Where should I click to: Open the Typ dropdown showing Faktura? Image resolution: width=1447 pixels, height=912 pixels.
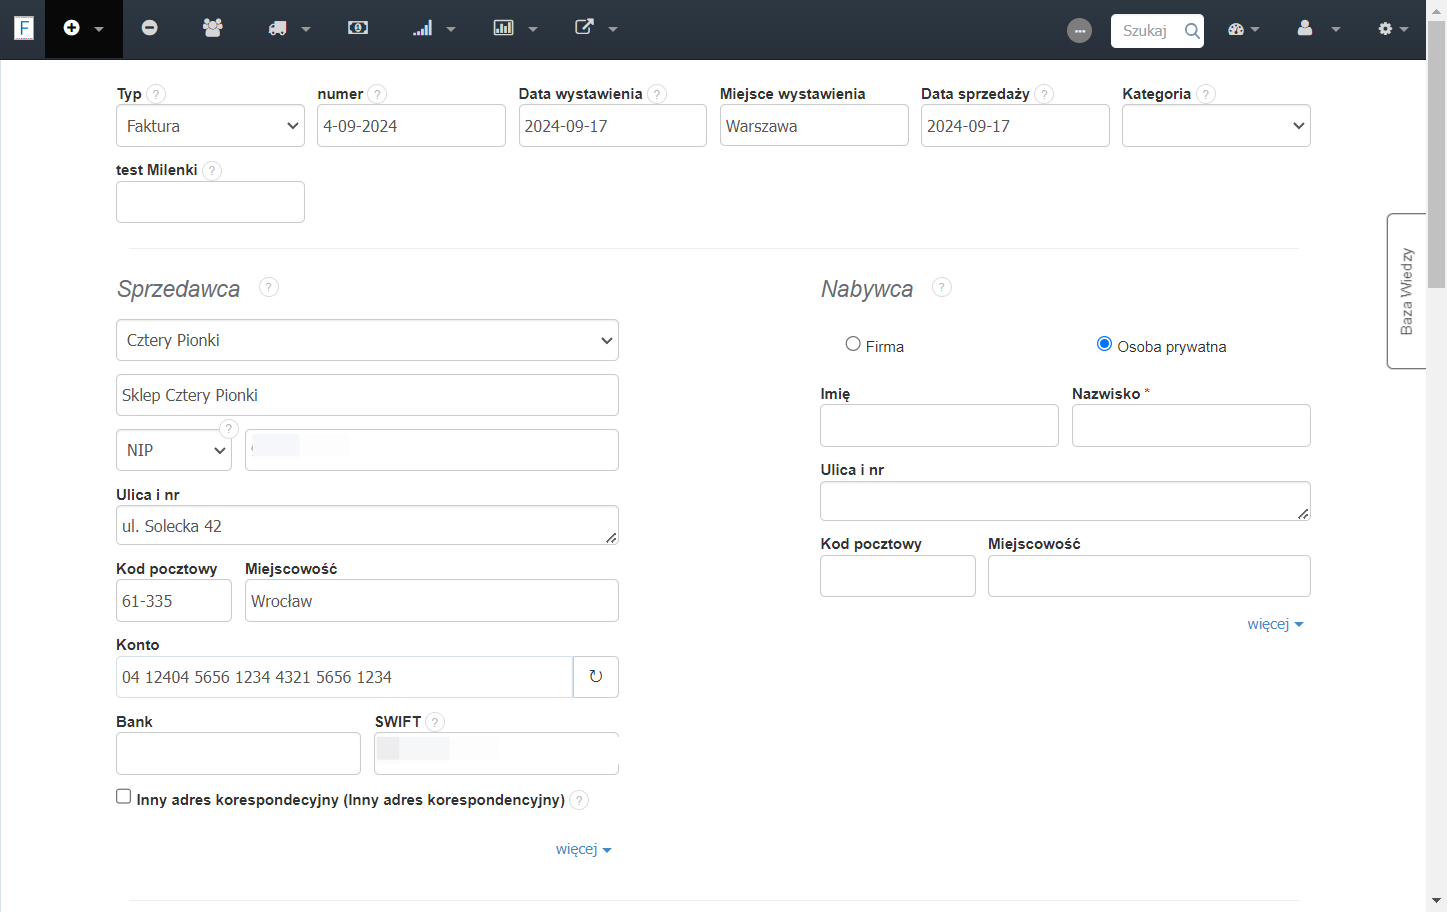pyautogui.click(x=210, y=126)
